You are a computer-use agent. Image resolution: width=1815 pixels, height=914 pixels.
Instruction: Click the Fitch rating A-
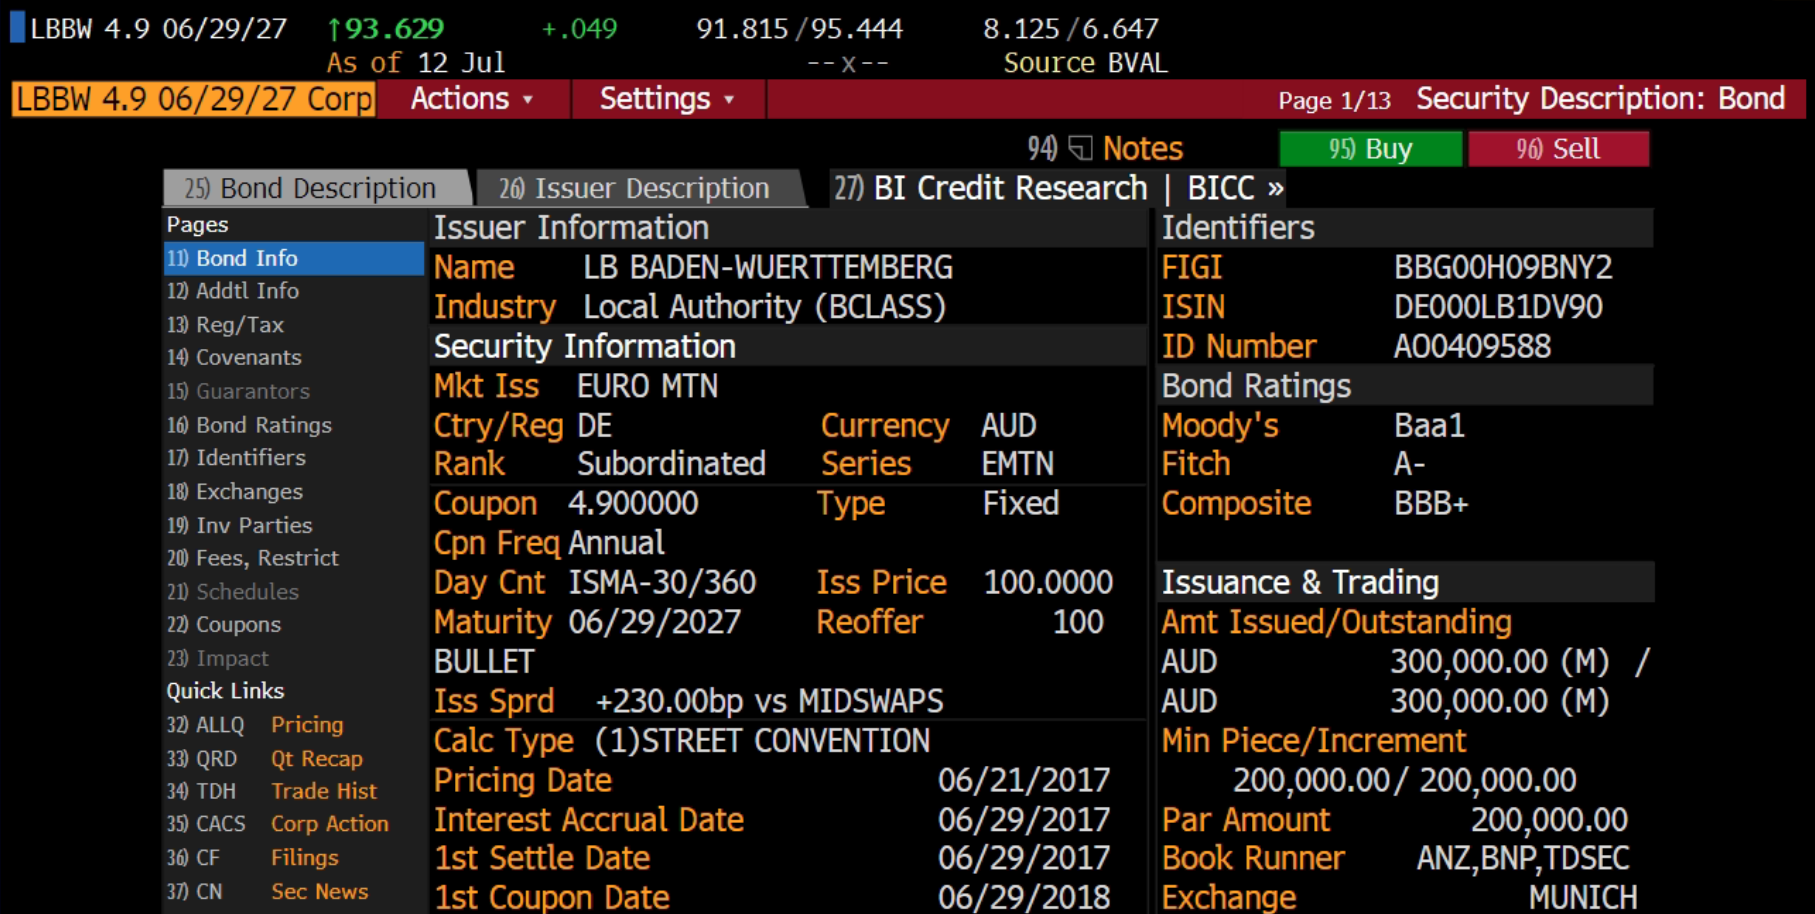point(1410,464)
